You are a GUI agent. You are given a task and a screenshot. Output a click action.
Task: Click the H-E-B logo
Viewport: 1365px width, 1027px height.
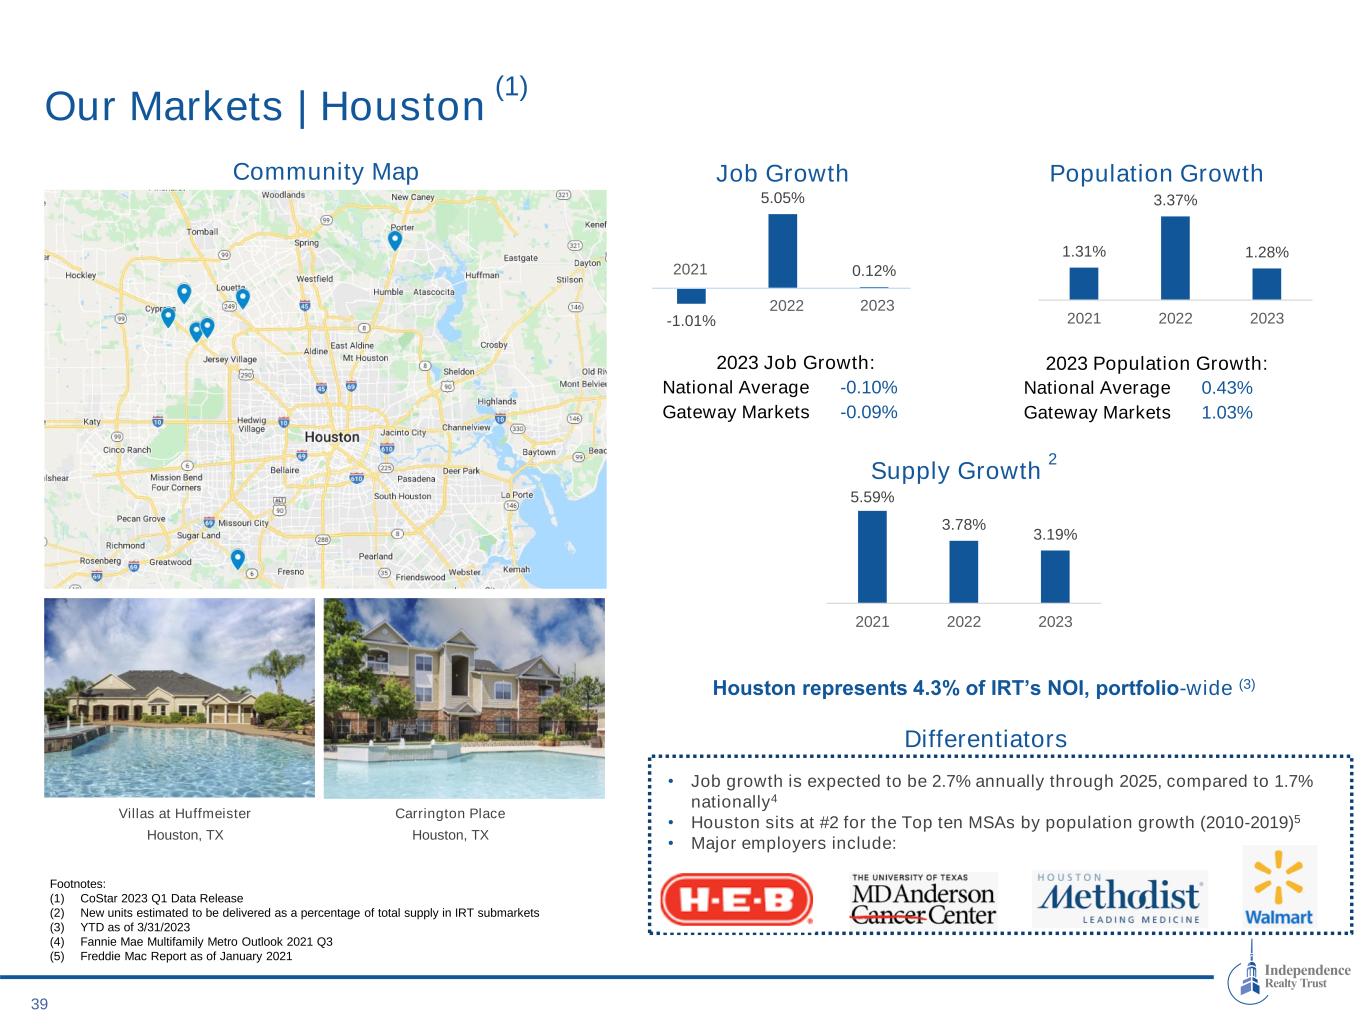coord(736,899)
